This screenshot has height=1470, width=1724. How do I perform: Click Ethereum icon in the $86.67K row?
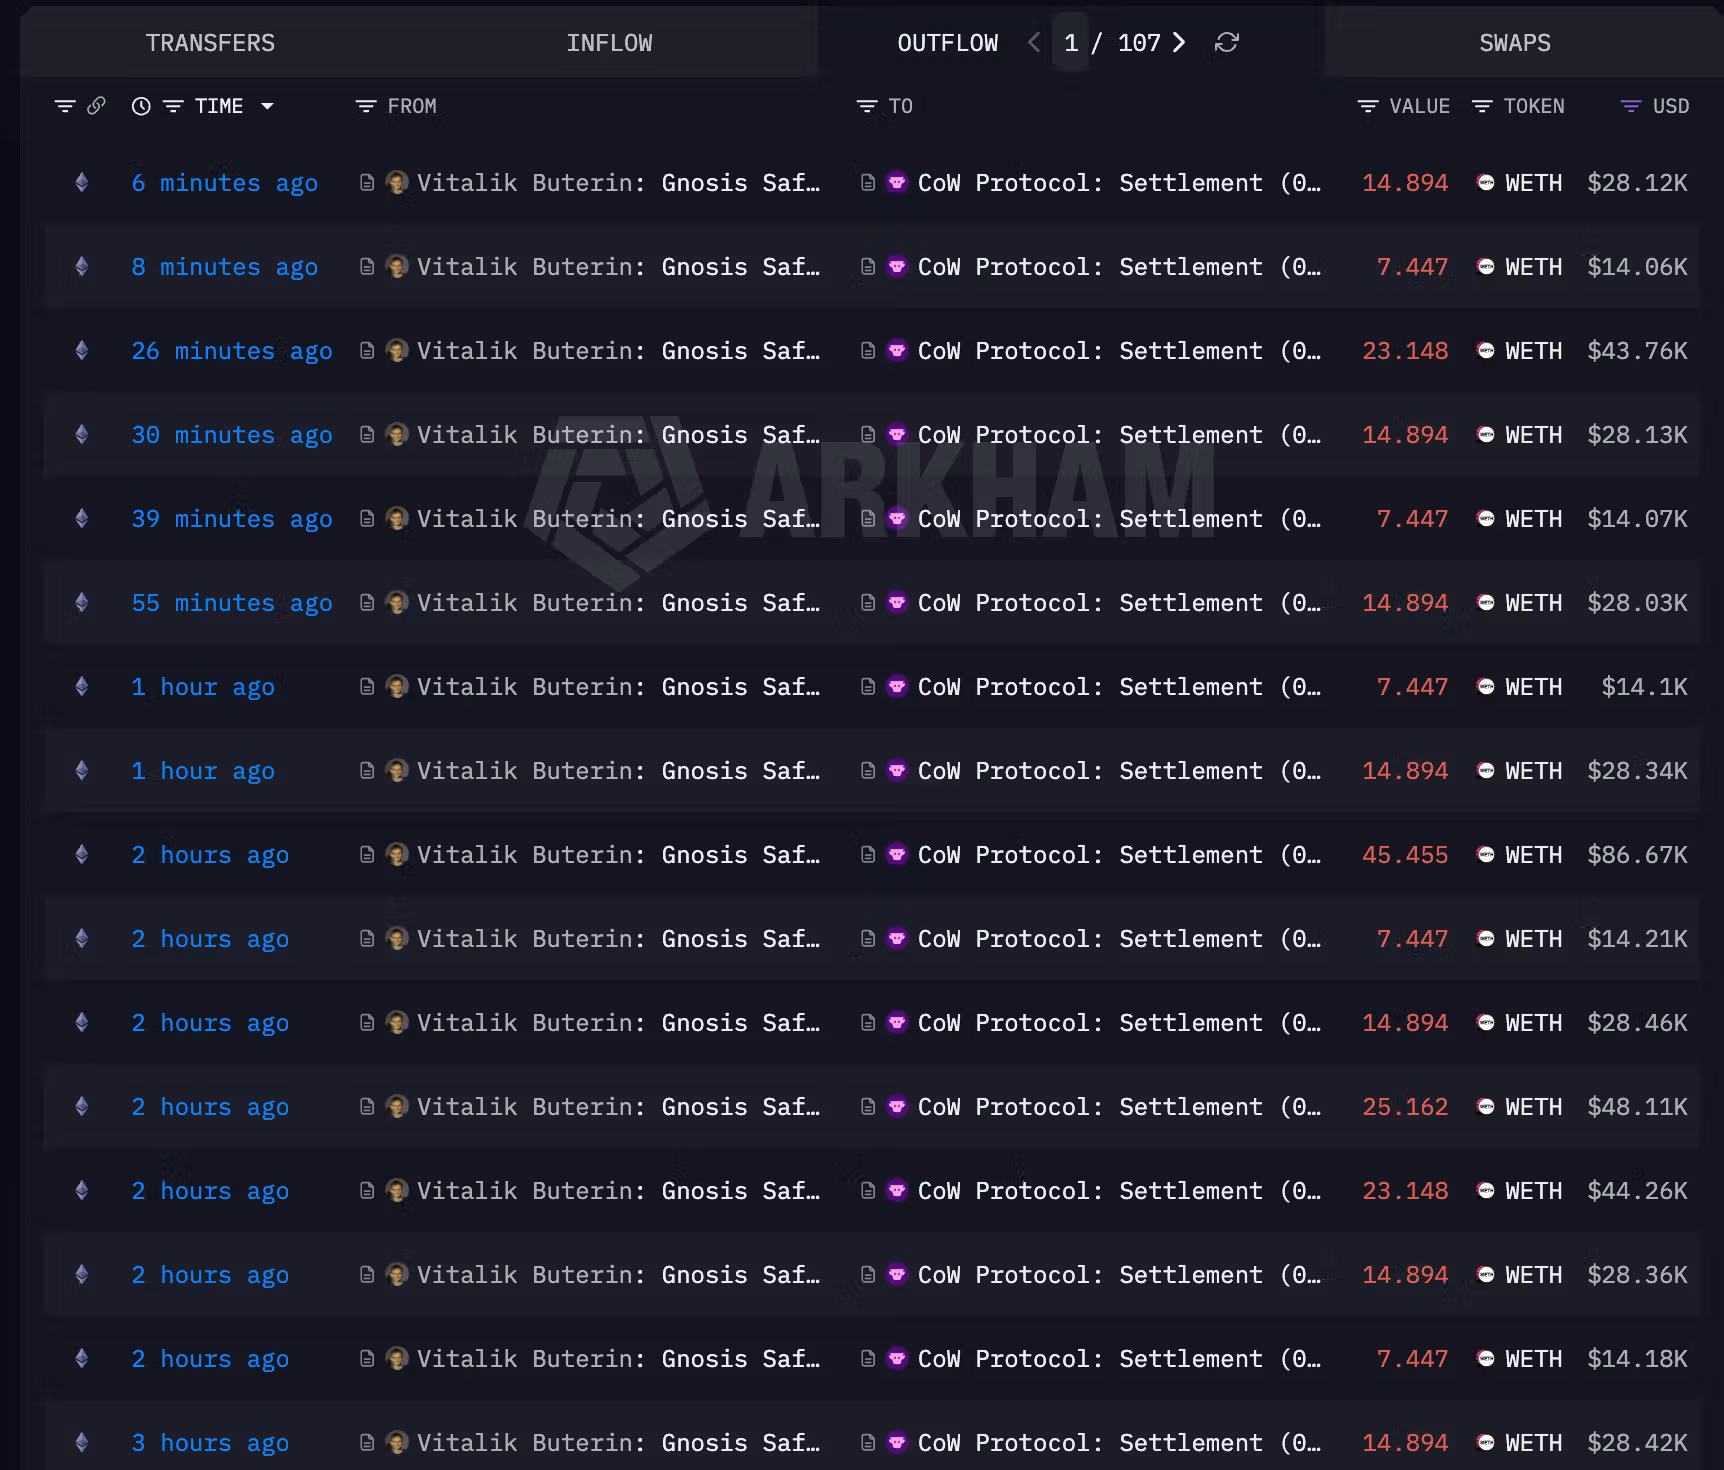pos(82,854)
